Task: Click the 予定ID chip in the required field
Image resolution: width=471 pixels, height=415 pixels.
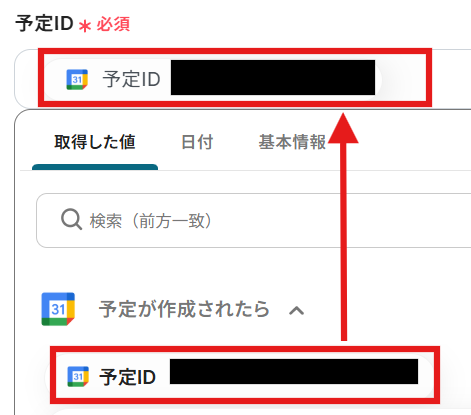Action: [x=213, y=79]
